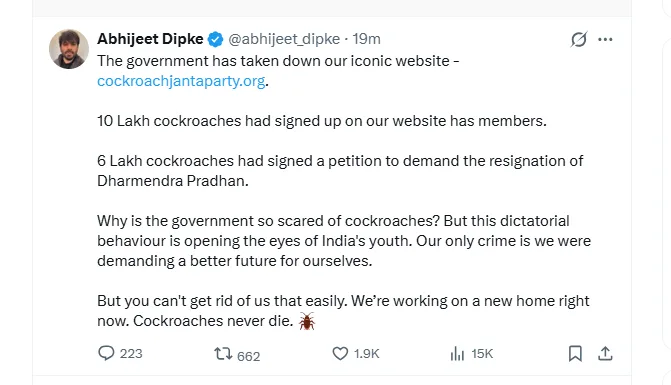Open the post via the Dharmendra Pradhan paragraph
Image resolution: width=671 pixels, height=385 pixels.
[340, 171]
